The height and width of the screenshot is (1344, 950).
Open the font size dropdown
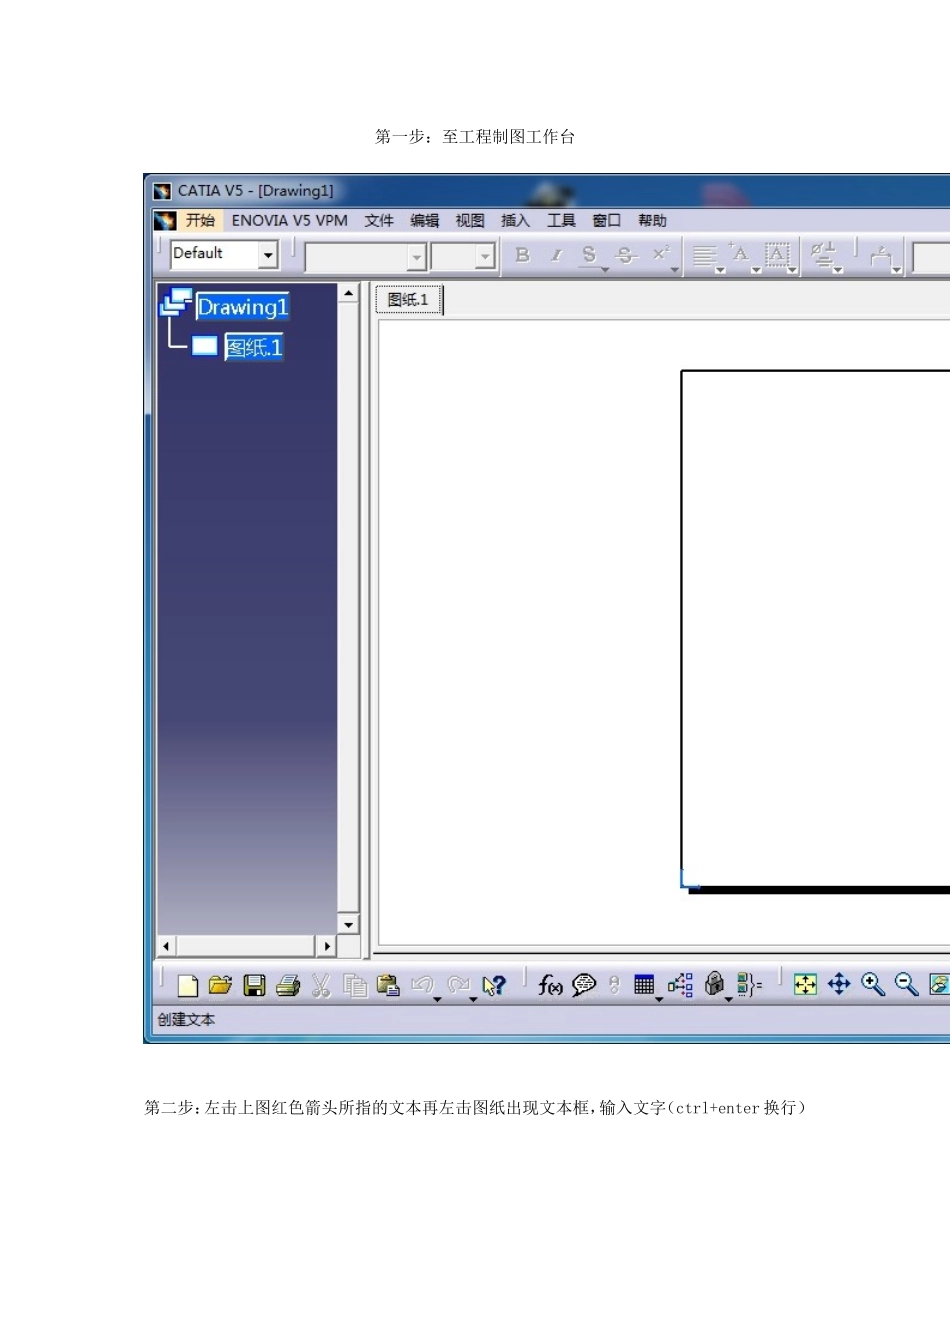tap(485, 257)
